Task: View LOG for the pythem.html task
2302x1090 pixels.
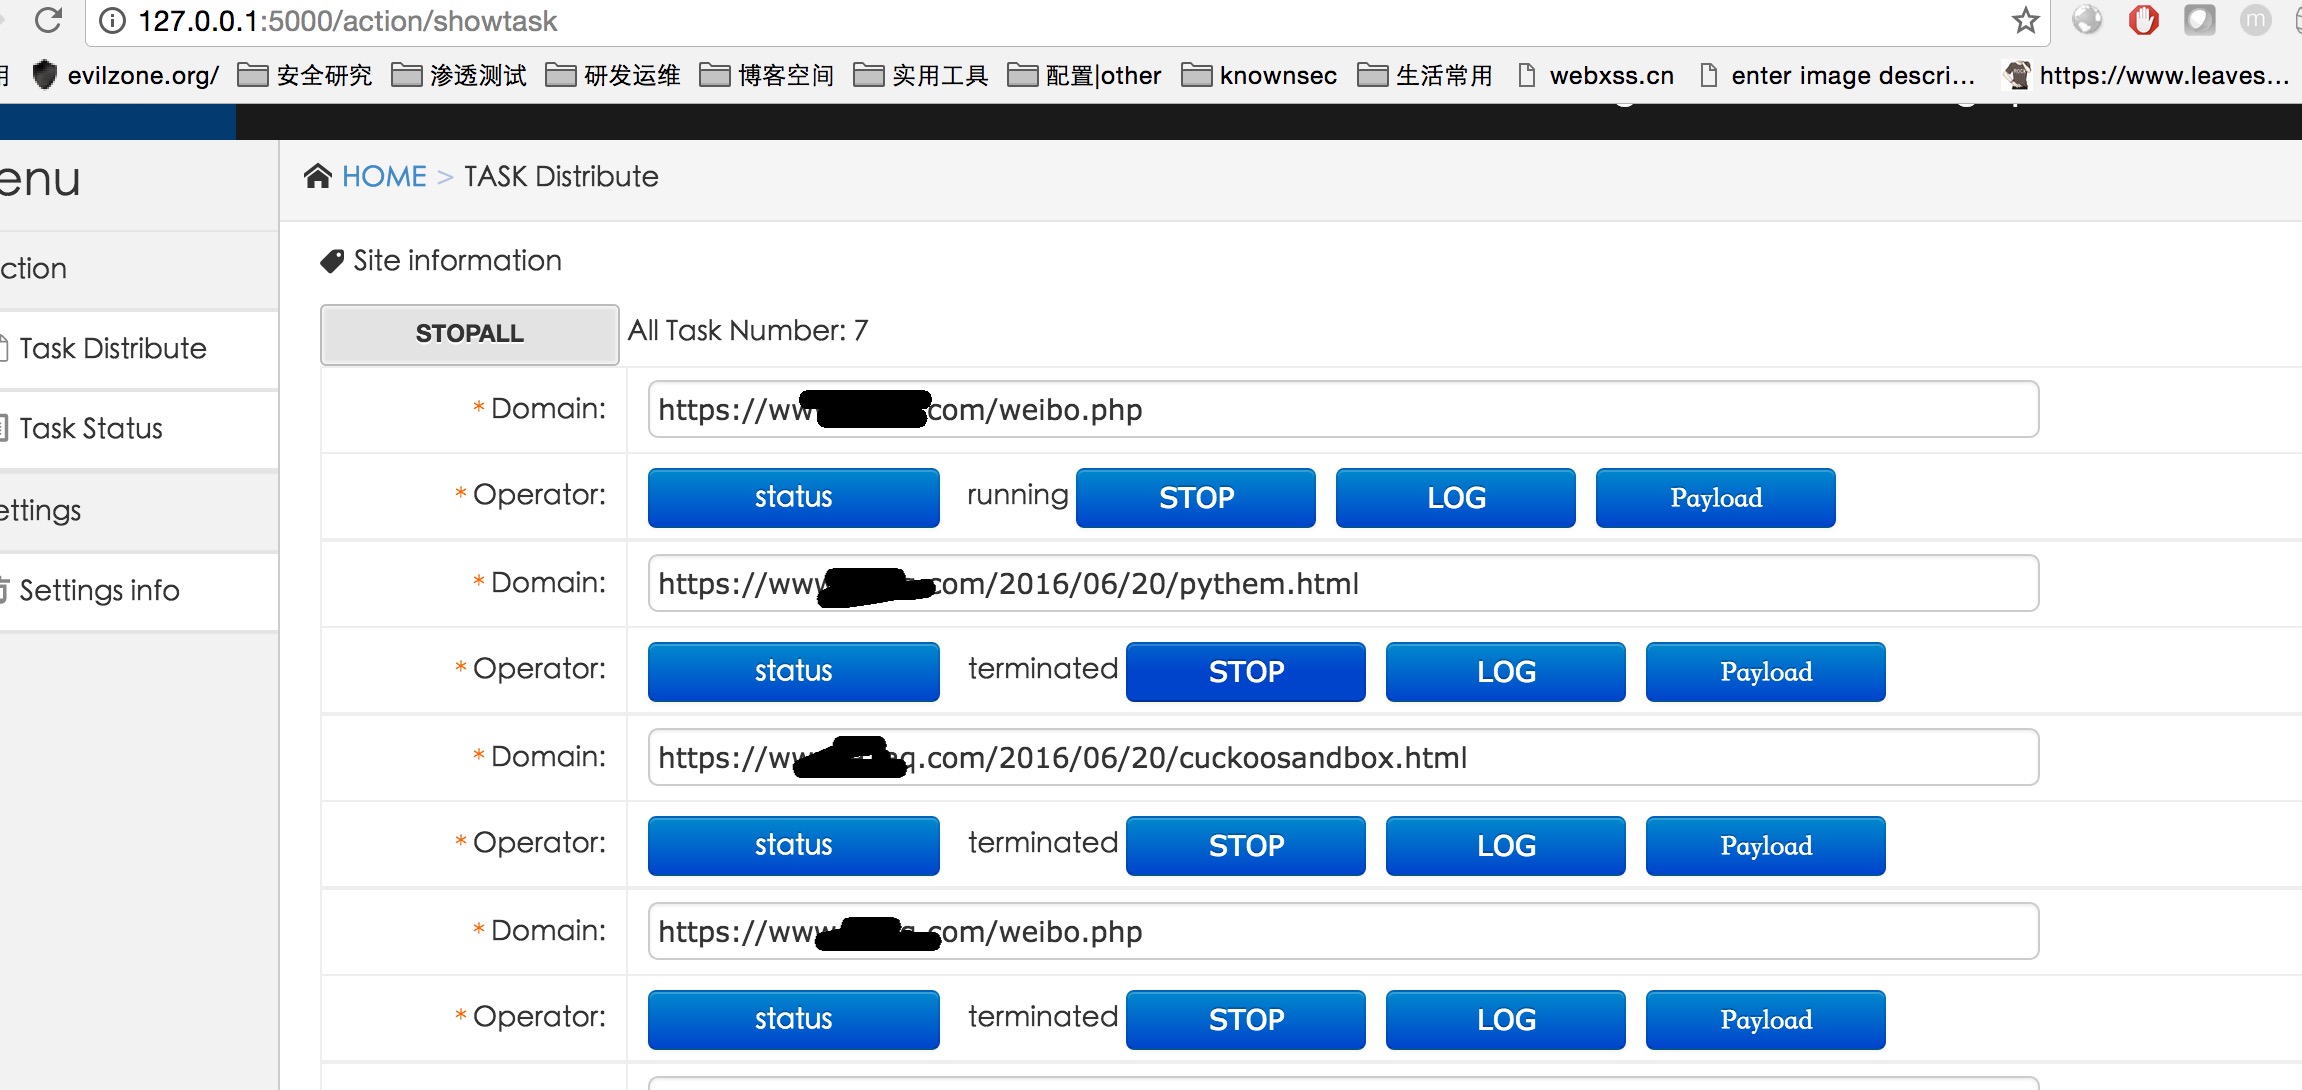Action: 1505,672
